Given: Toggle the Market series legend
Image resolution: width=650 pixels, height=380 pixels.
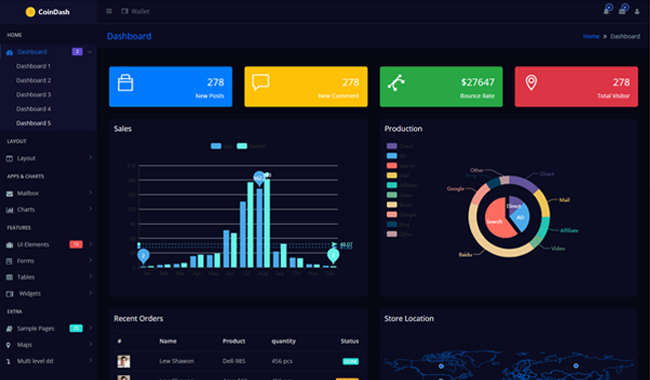Looking at the screenshot, I should 251,146.
